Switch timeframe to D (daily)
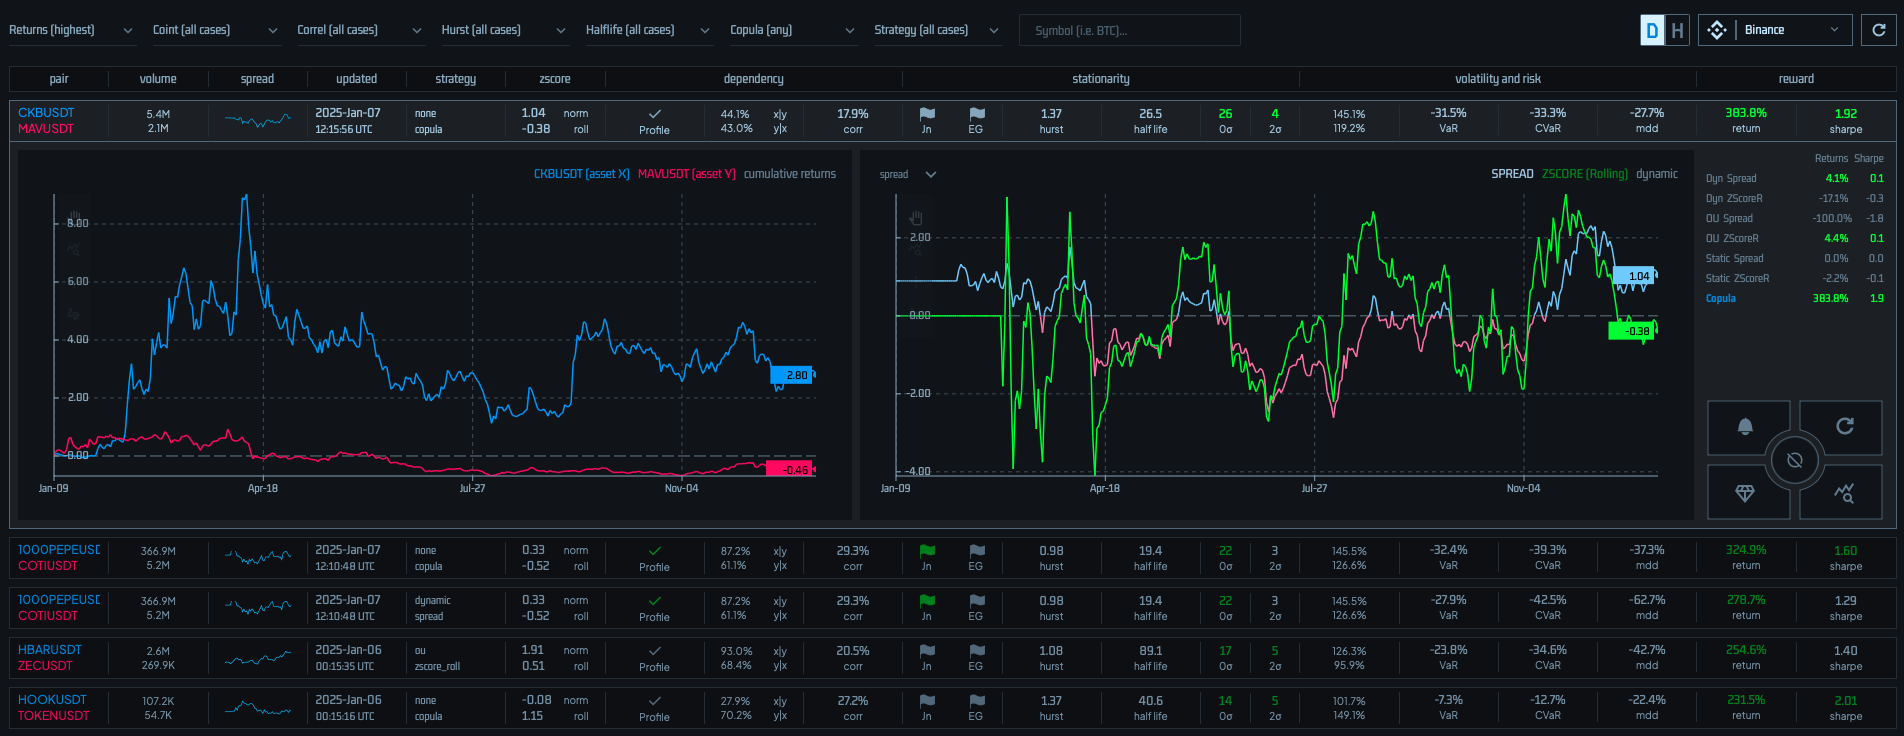This screenshot has width=1904, height=736. click(x=1652, y=30)
